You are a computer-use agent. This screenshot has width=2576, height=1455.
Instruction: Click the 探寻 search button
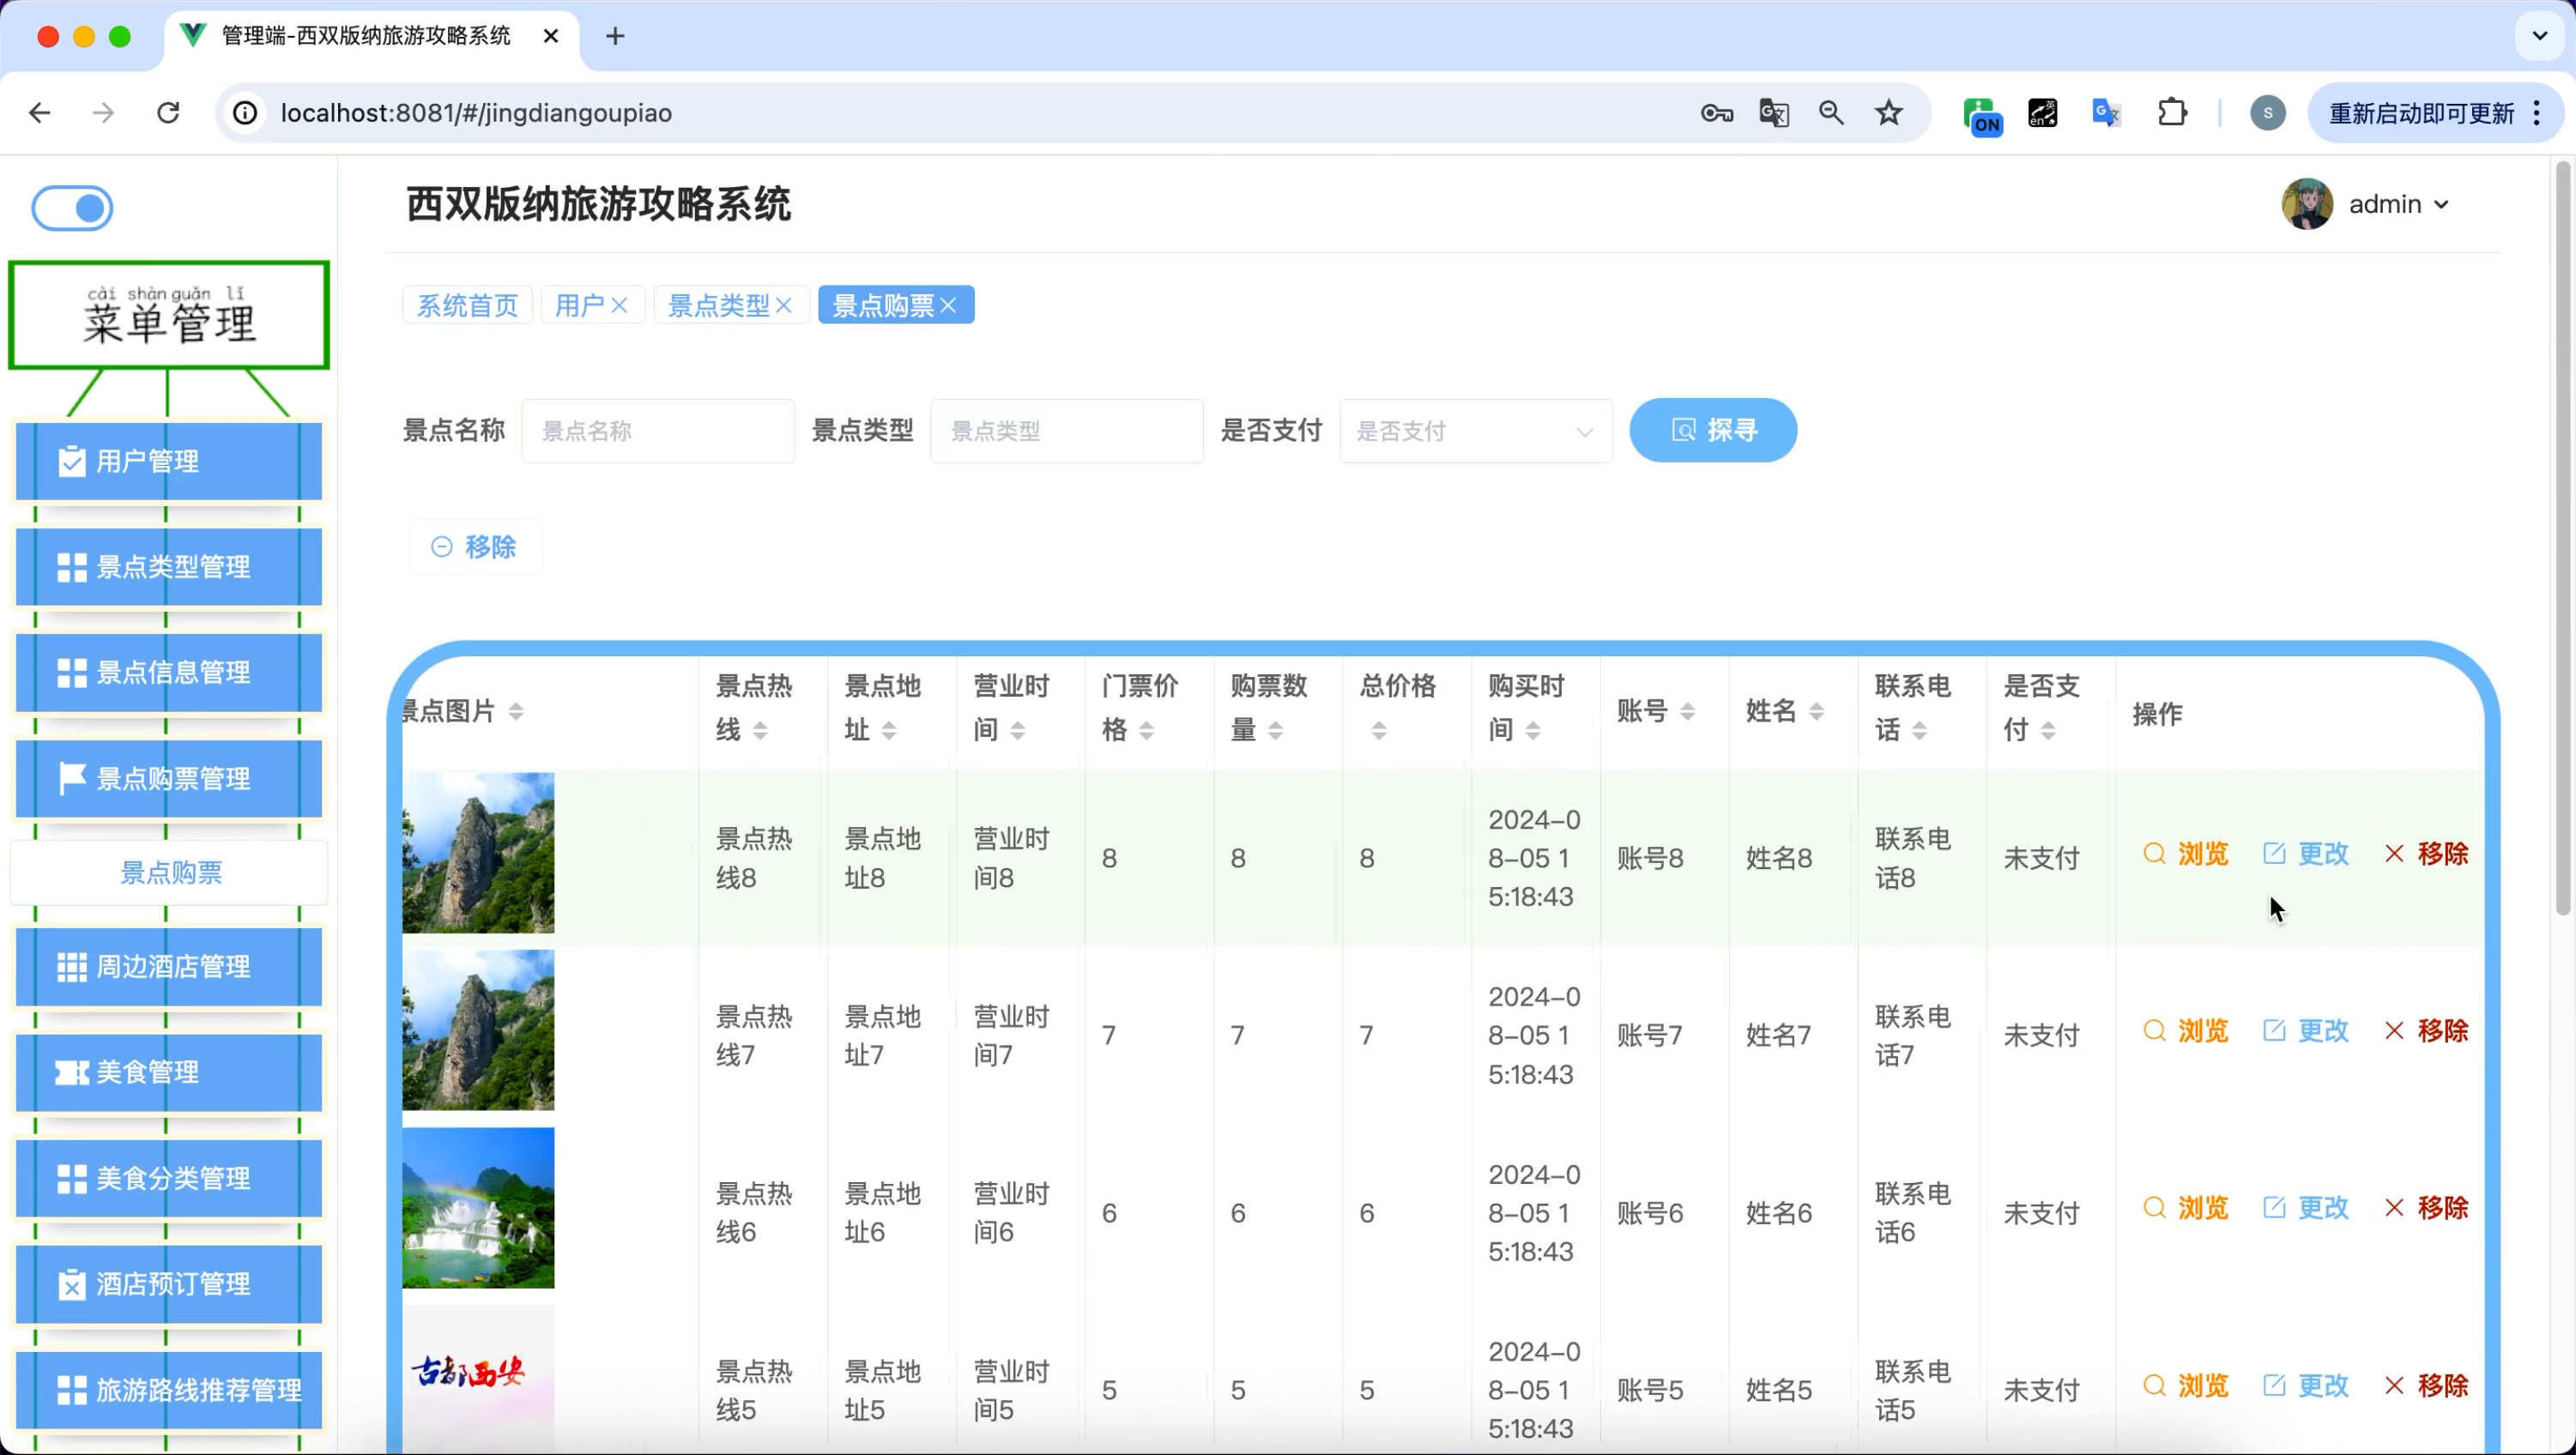[x=1713, y=430]
